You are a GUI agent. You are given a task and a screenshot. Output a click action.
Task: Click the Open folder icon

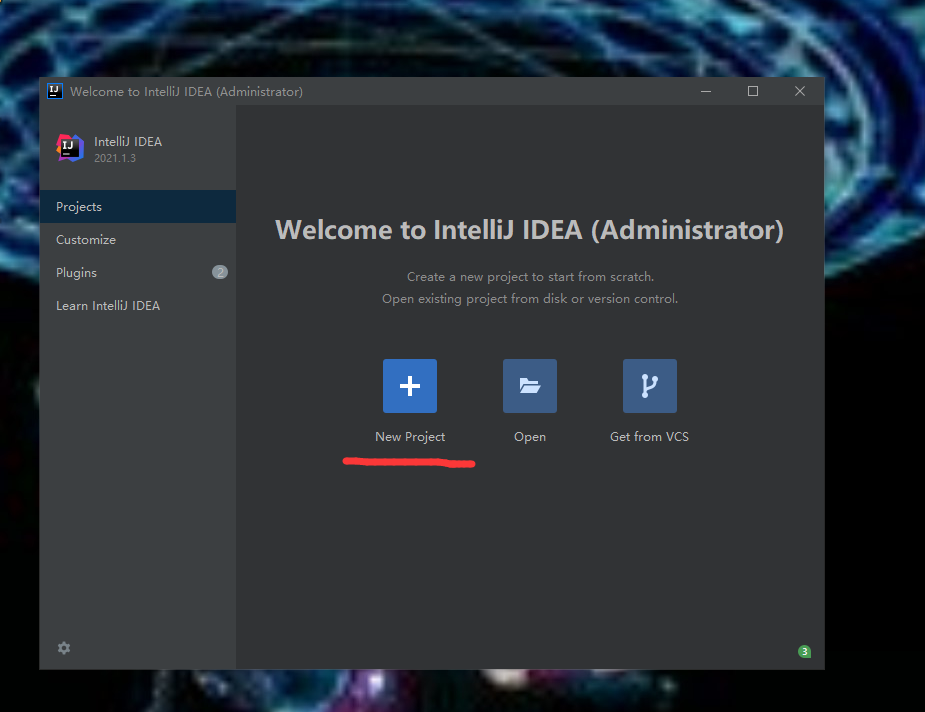pos(530,386)
